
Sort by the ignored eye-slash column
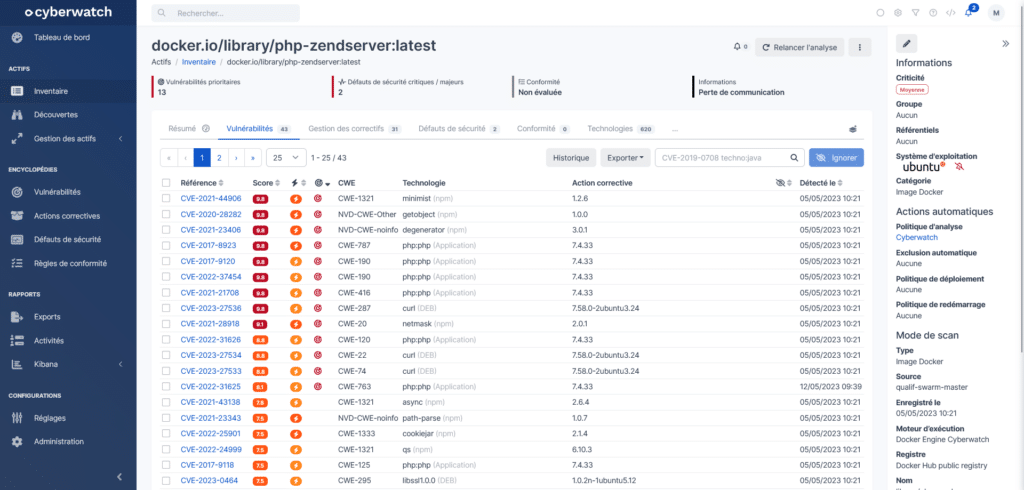click(x=783, y=183)
